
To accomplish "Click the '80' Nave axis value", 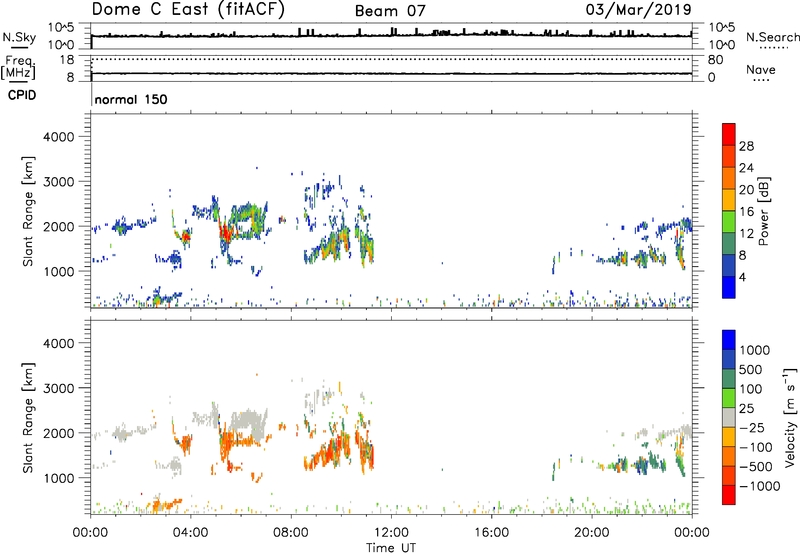I will tap(715, 60).
